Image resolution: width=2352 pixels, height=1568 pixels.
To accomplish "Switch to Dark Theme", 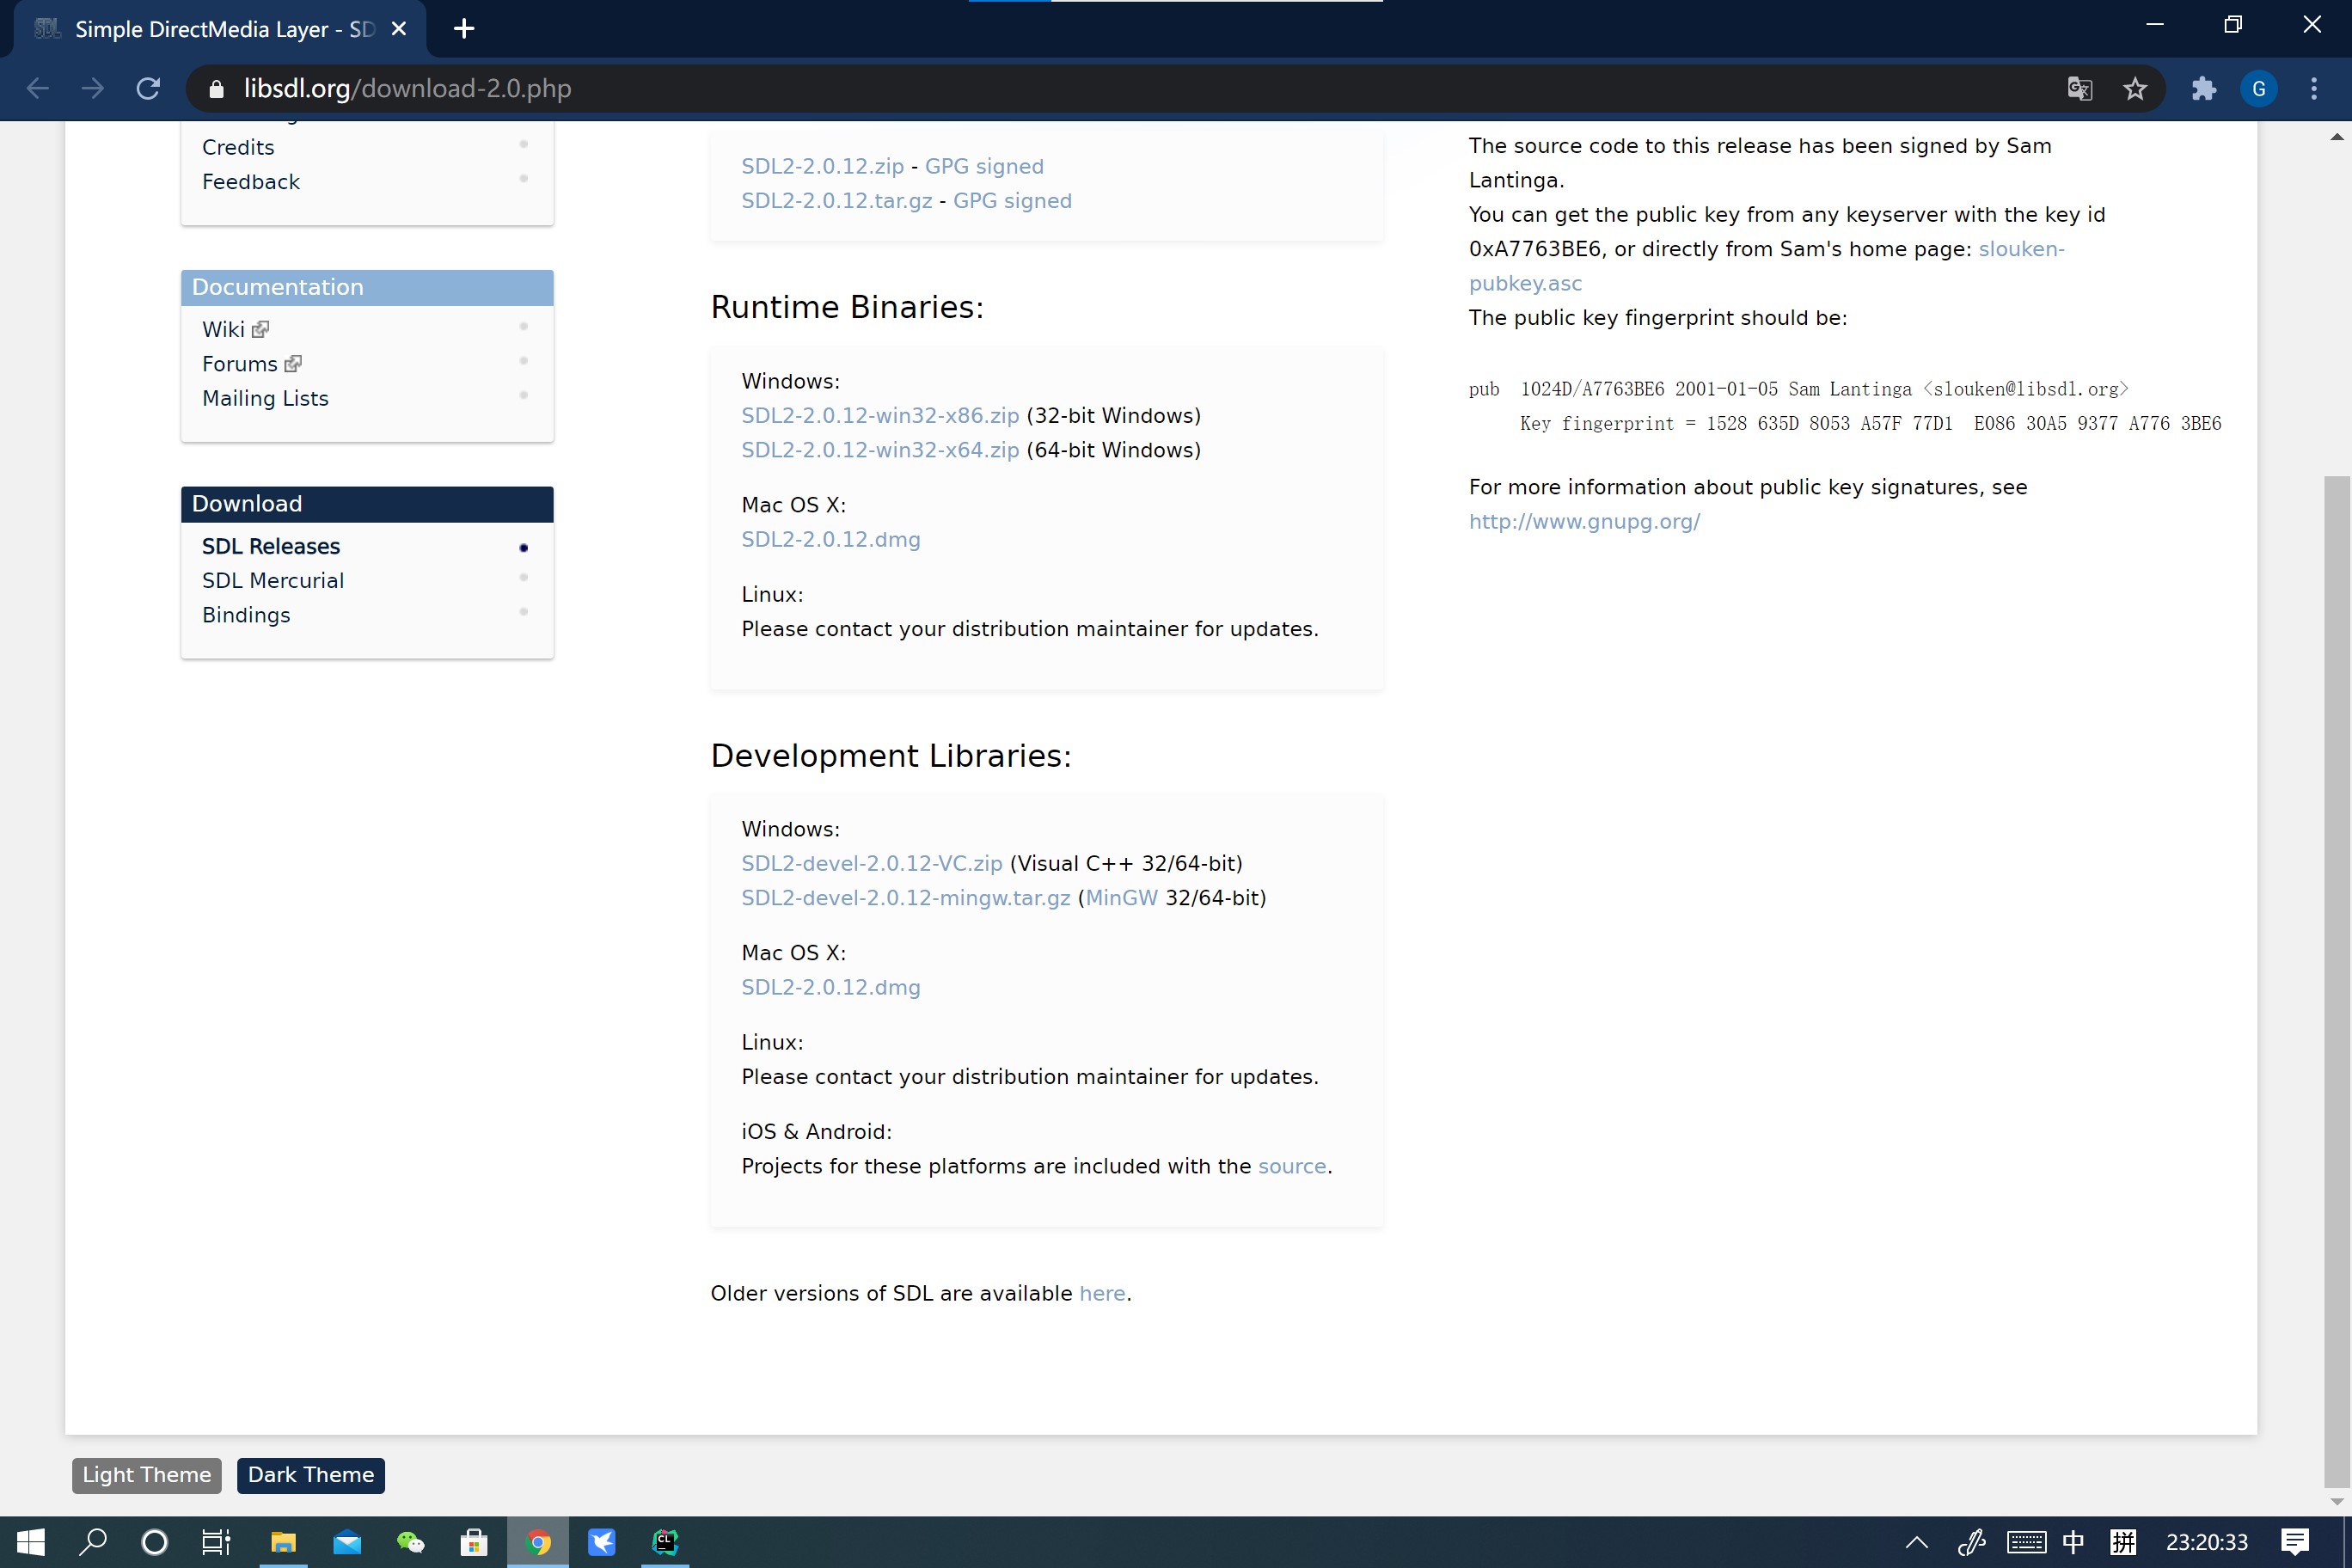I will click(311, 1475).
